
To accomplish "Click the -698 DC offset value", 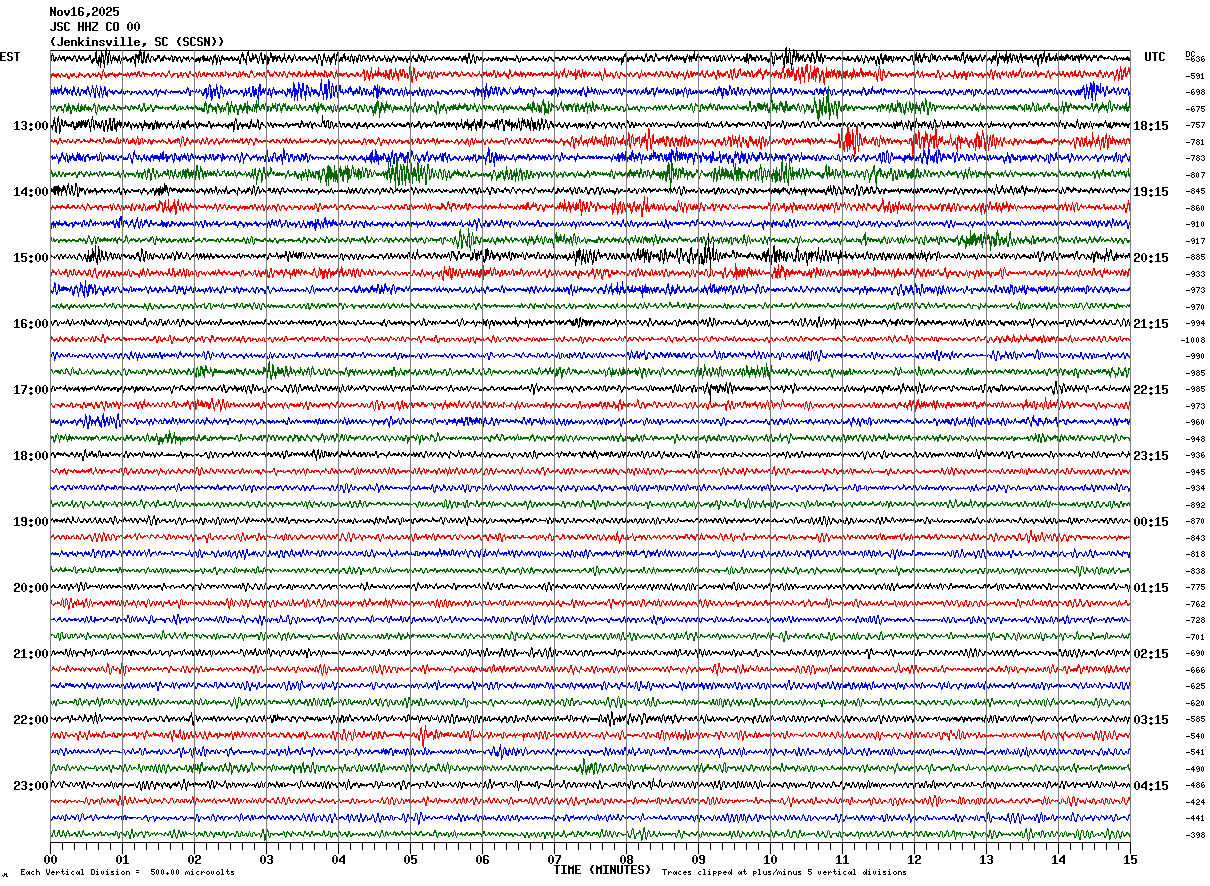I will 1195,93.
